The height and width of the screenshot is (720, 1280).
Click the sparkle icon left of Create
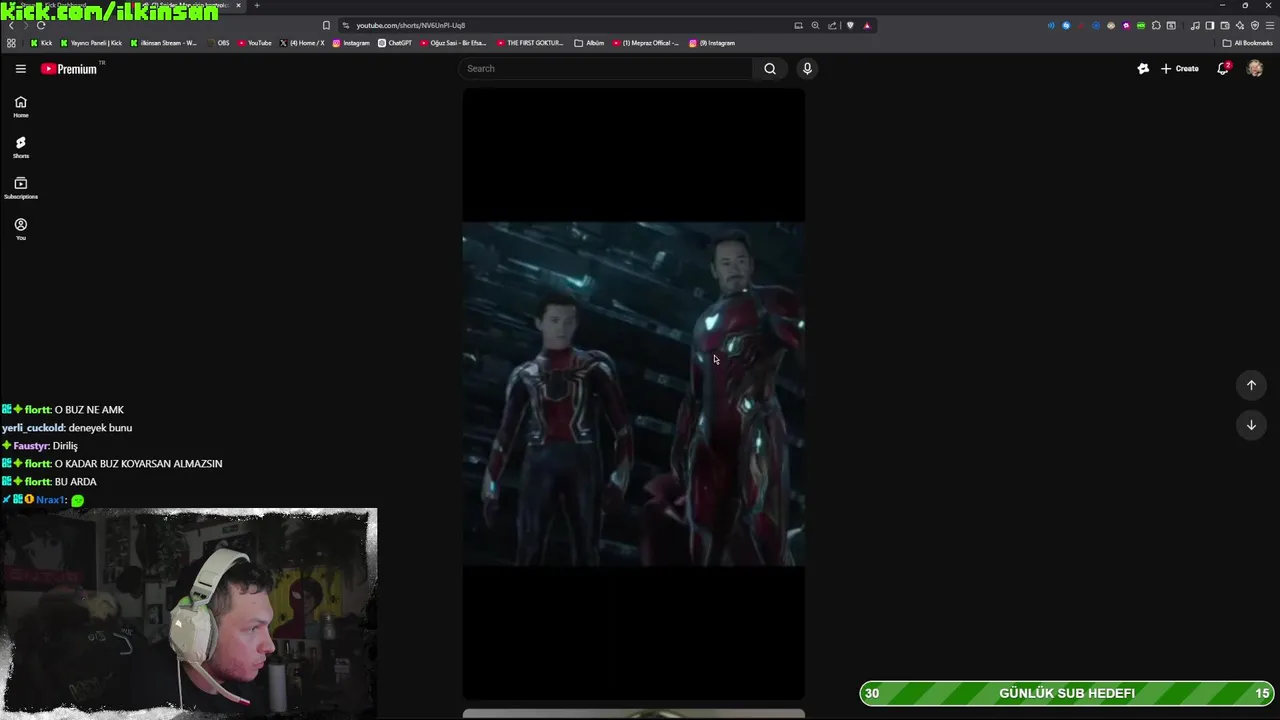1143,68
